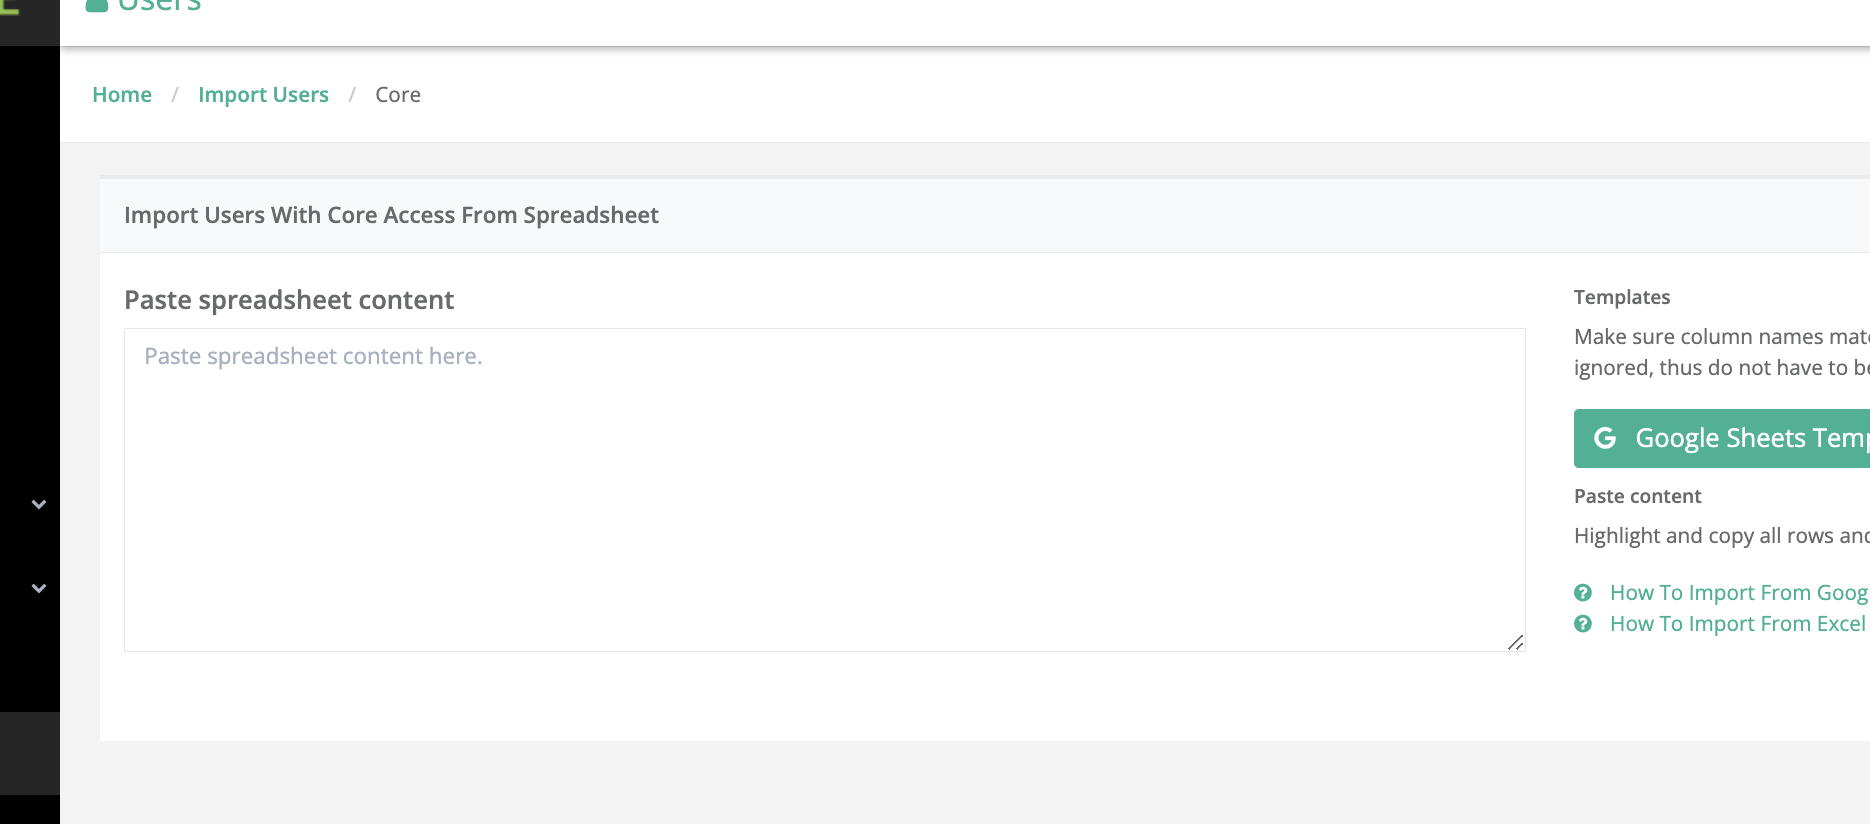Expand the lower chevron in the dark sidebar
This screenshot has width=1870, height=824.
pyautogui.click(x=37, y=588)
